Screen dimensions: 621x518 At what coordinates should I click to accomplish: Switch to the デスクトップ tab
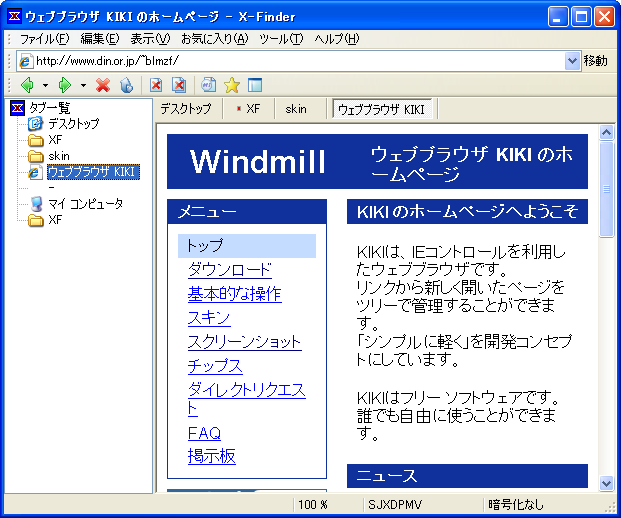click(x=186, y=109)
